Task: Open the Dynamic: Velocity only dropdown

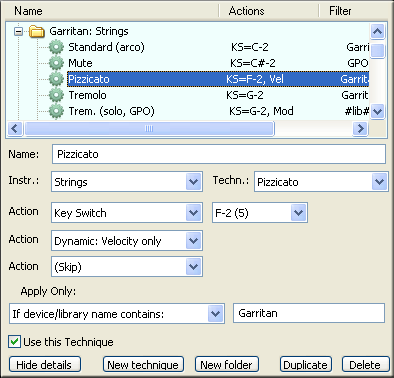Action: click(x=193, y=240)
